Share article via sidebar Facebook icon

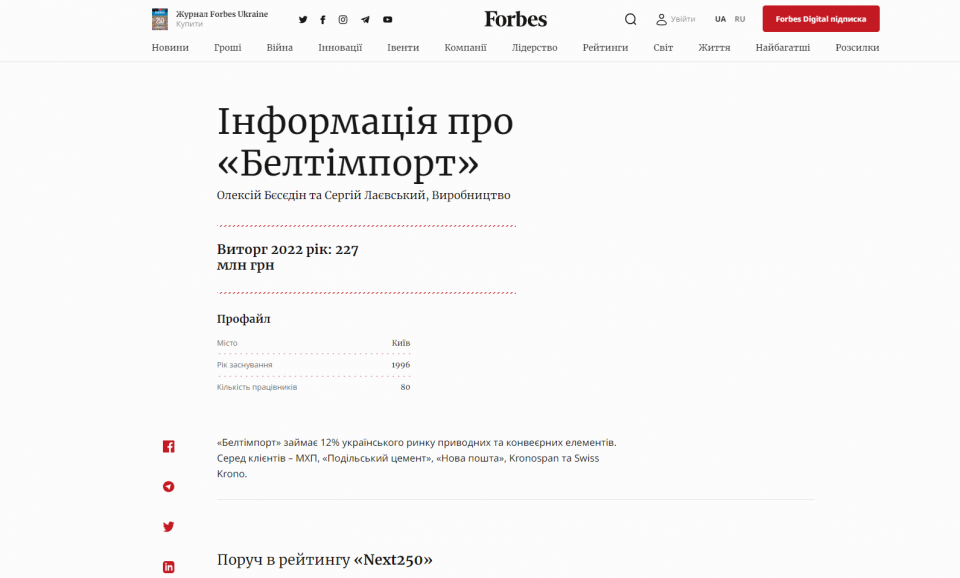(x=168, y=446)
